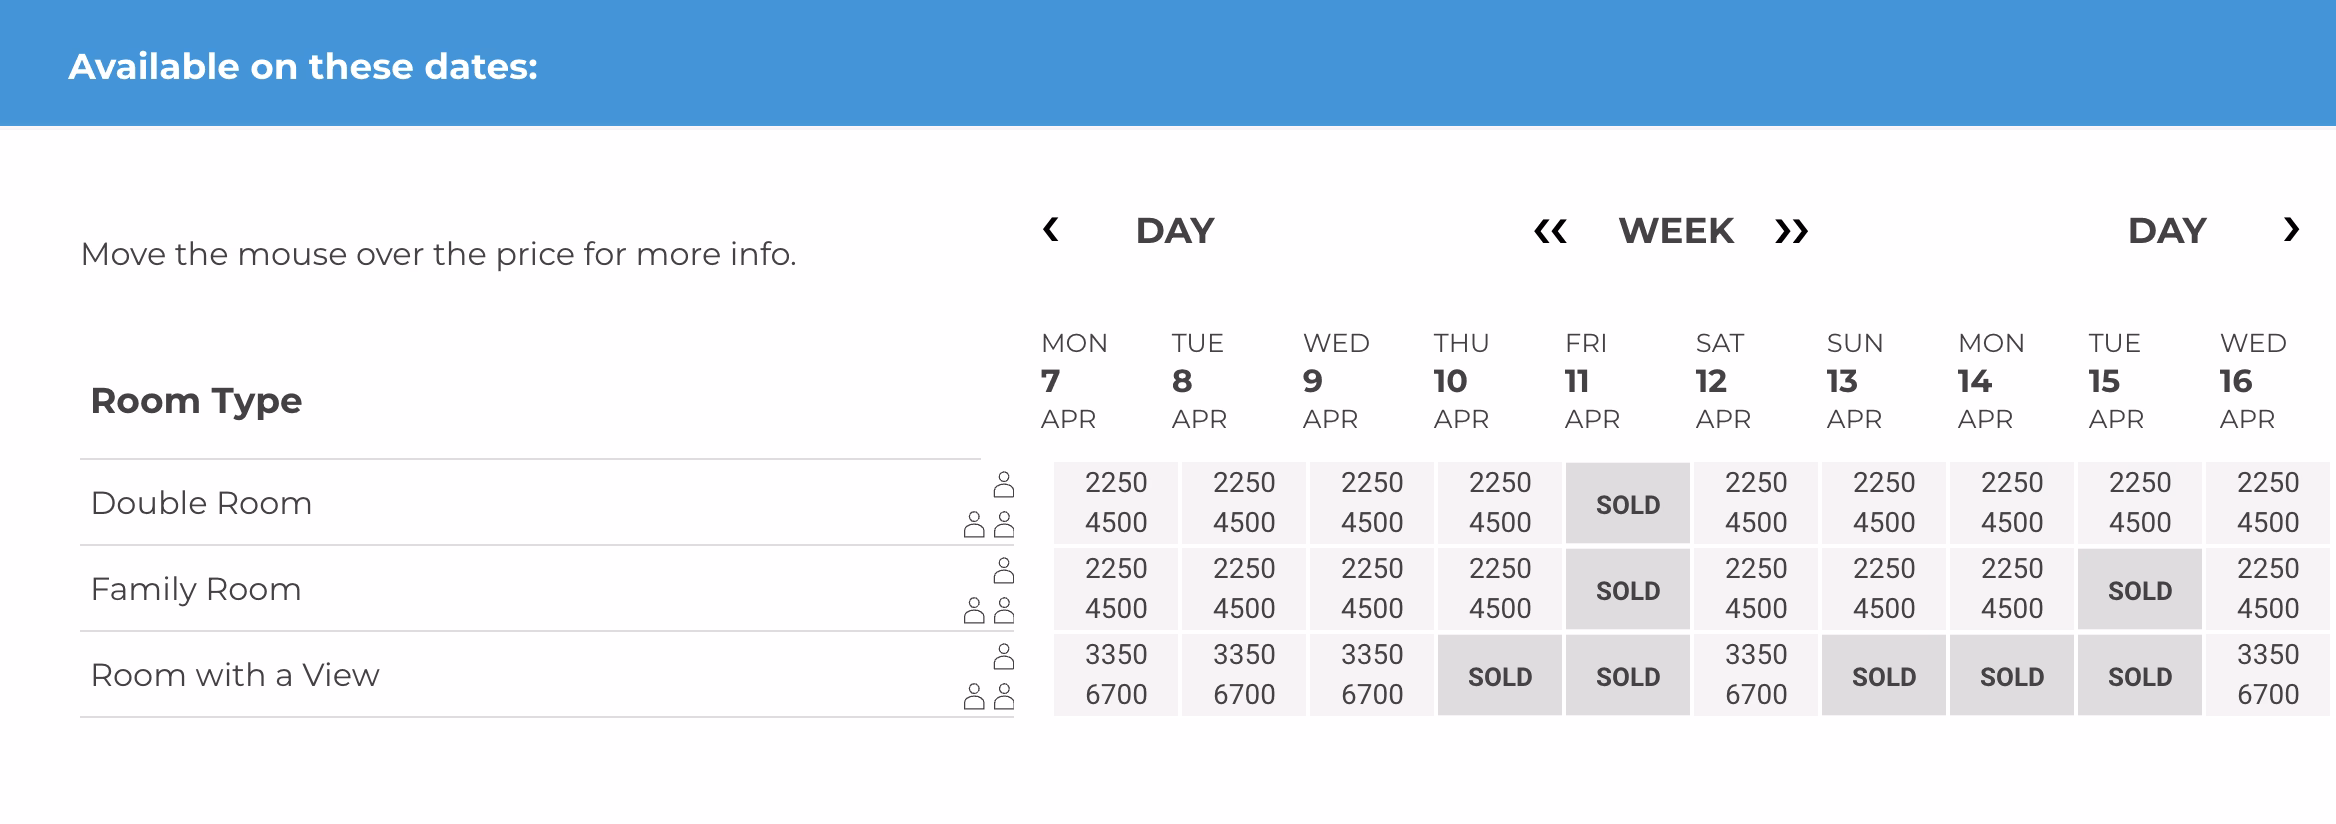2336x824 pixels.
Task: Click the WEEK label
Action: 1676,231
